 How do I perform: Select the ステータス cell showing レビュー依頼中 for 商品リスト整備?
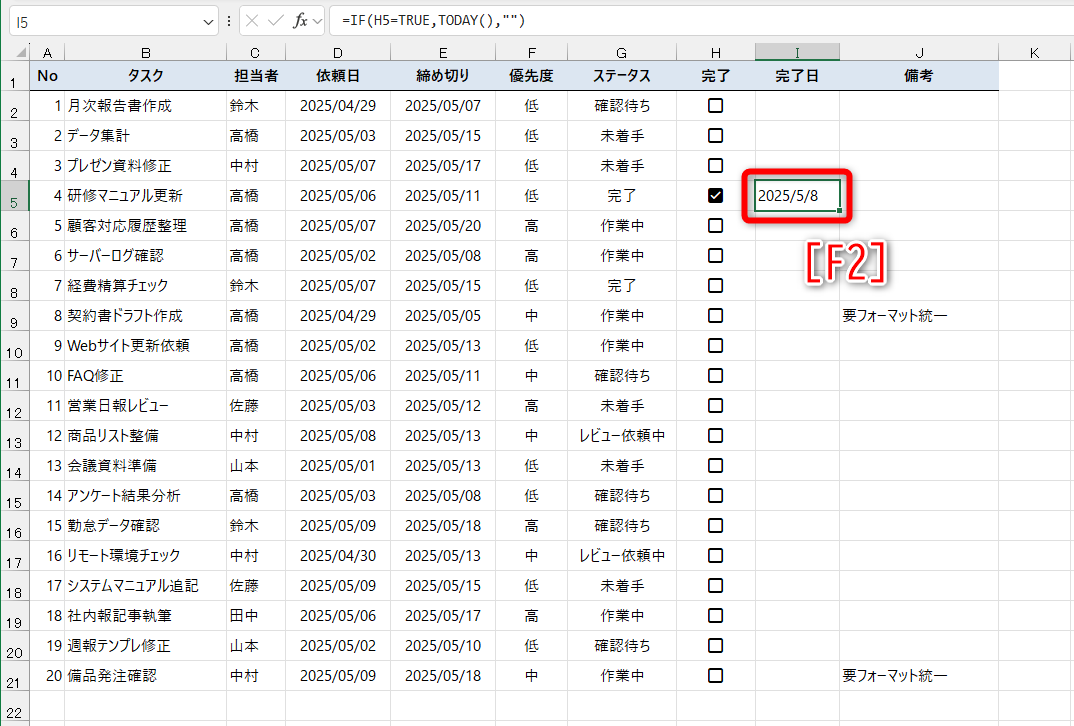coord(621,435)
